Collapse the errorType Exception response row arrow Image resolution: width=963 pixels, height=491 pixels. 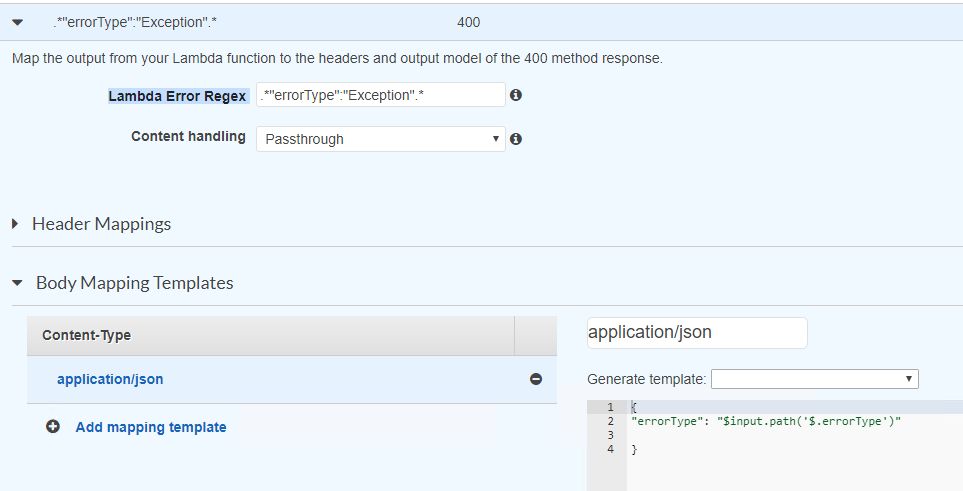[x=17, y=22]
